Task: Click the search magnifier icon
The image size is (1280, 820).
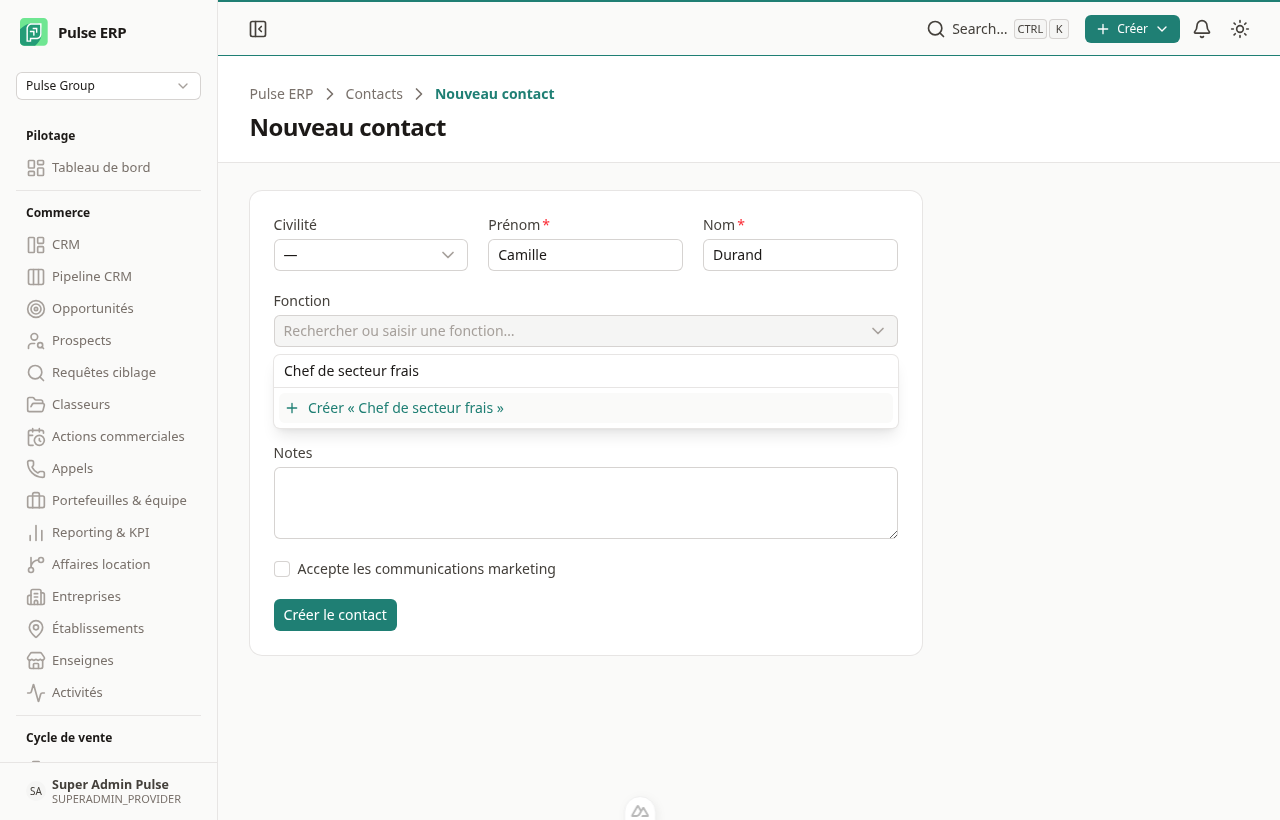Action: (936, 29)
